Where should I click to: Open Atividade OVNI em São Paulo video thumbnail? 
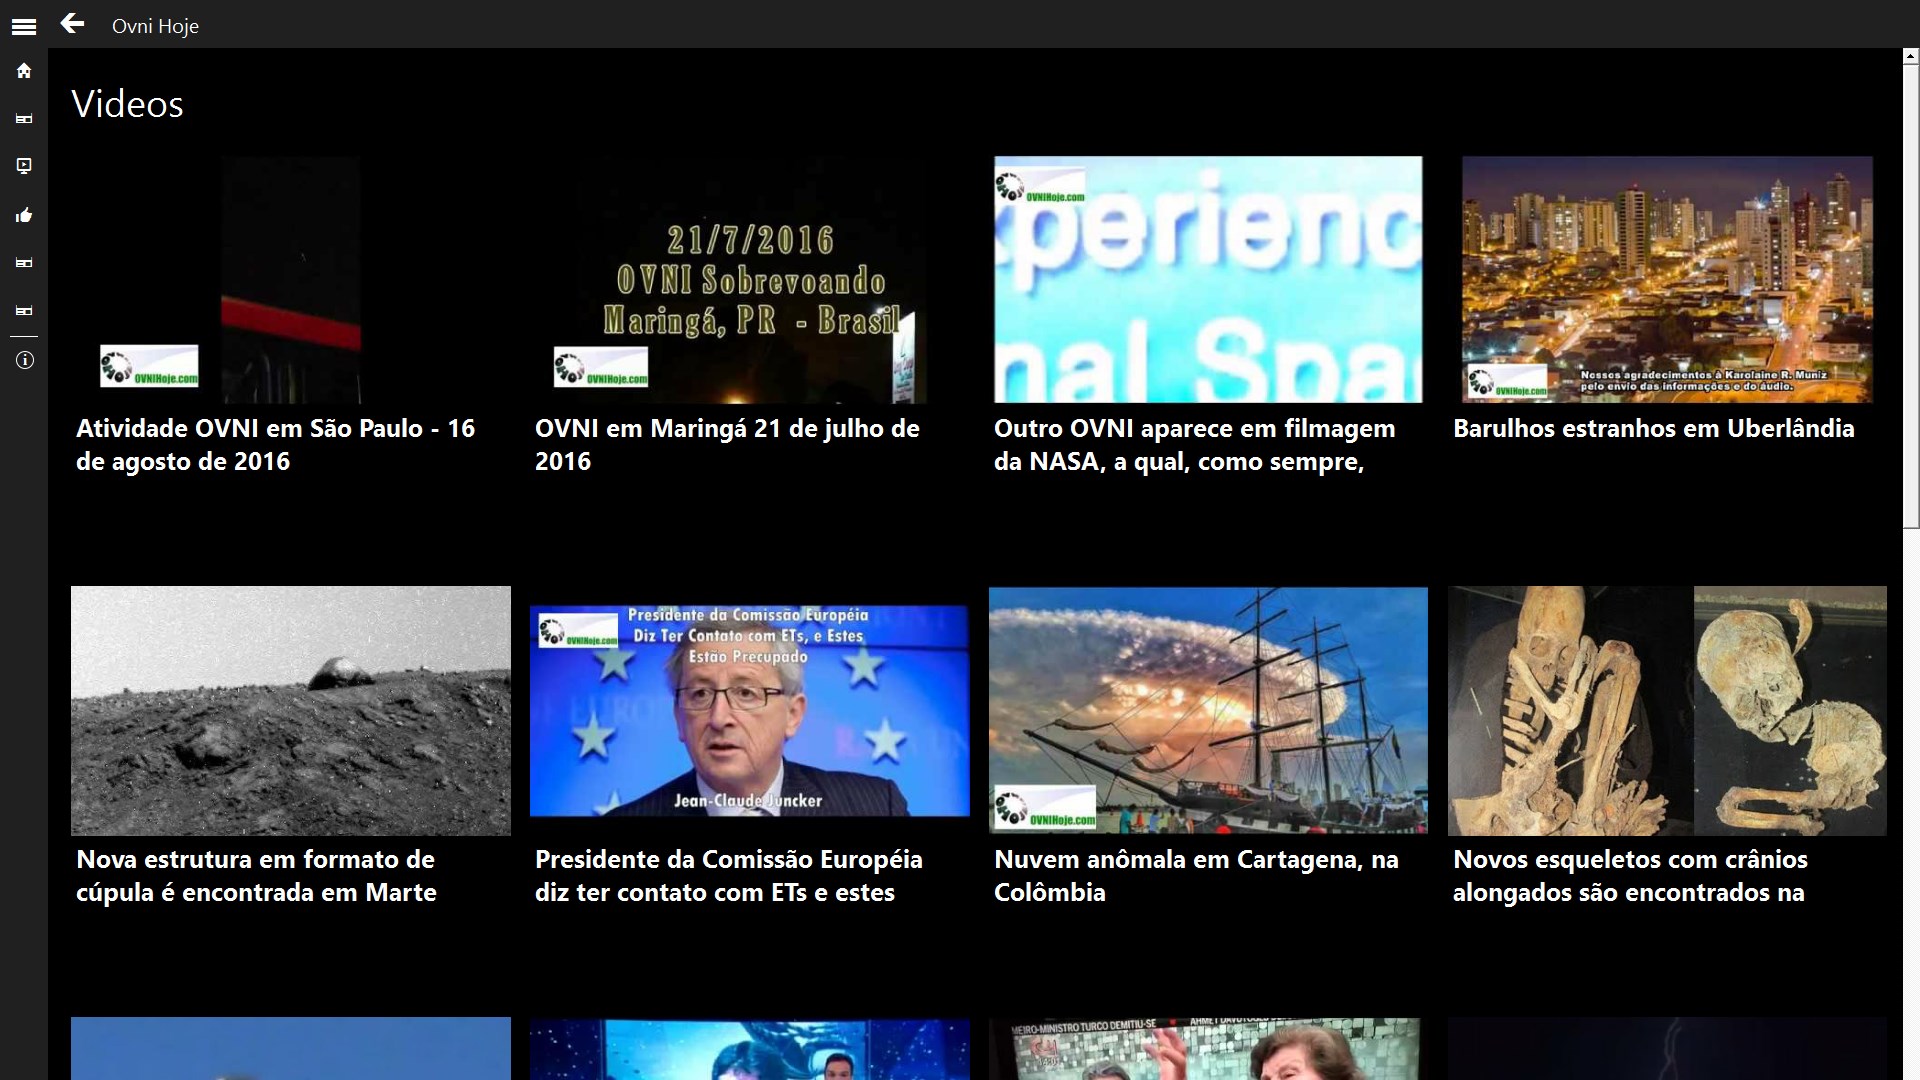(x=290, y=280)
